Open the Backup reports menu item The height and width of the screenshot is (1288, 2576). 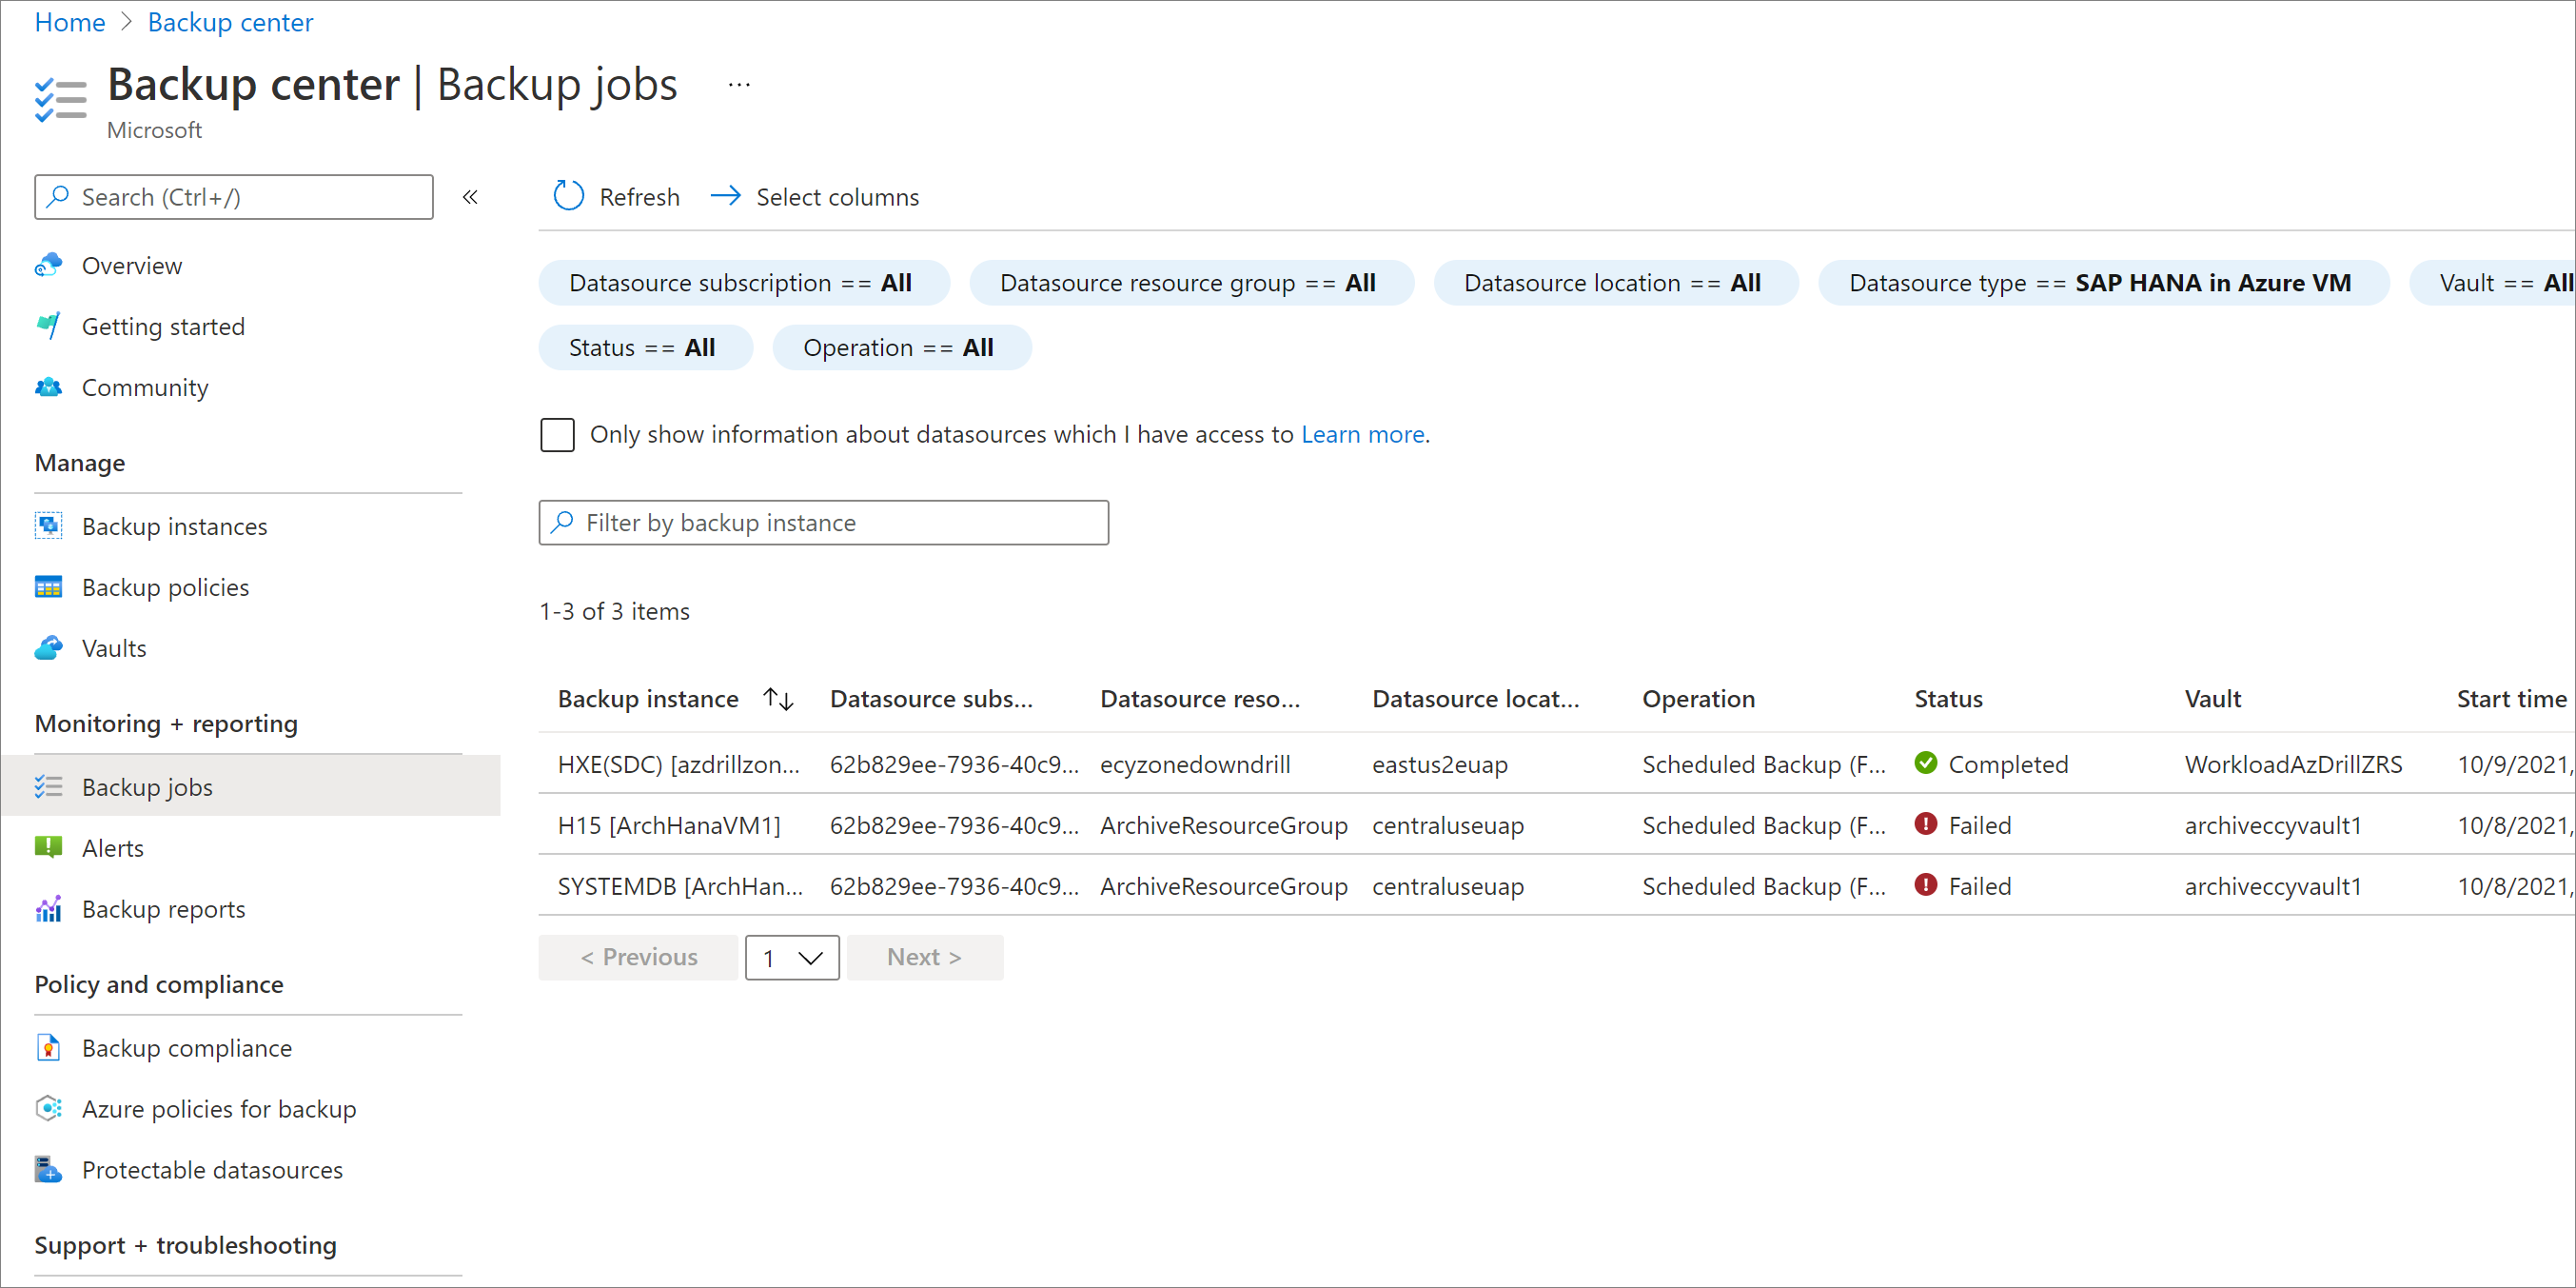pos(165,908)
